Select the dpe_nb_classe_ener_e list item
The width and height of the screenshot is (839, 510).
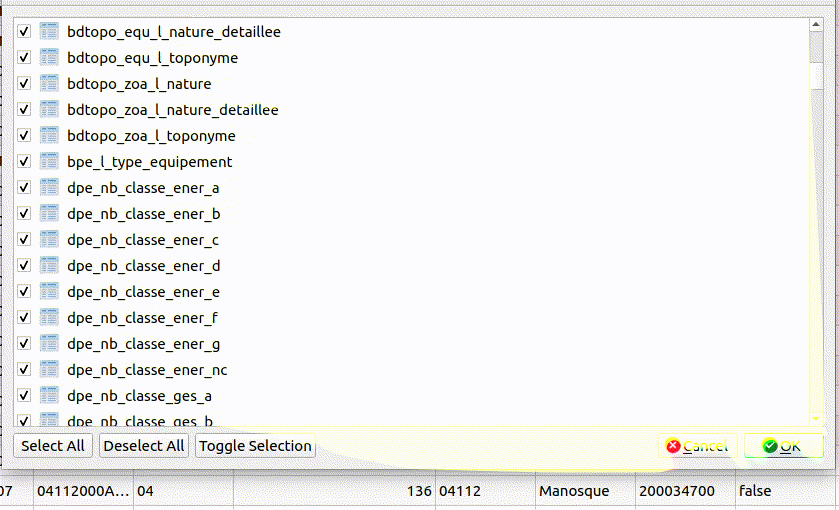point(143,292)
